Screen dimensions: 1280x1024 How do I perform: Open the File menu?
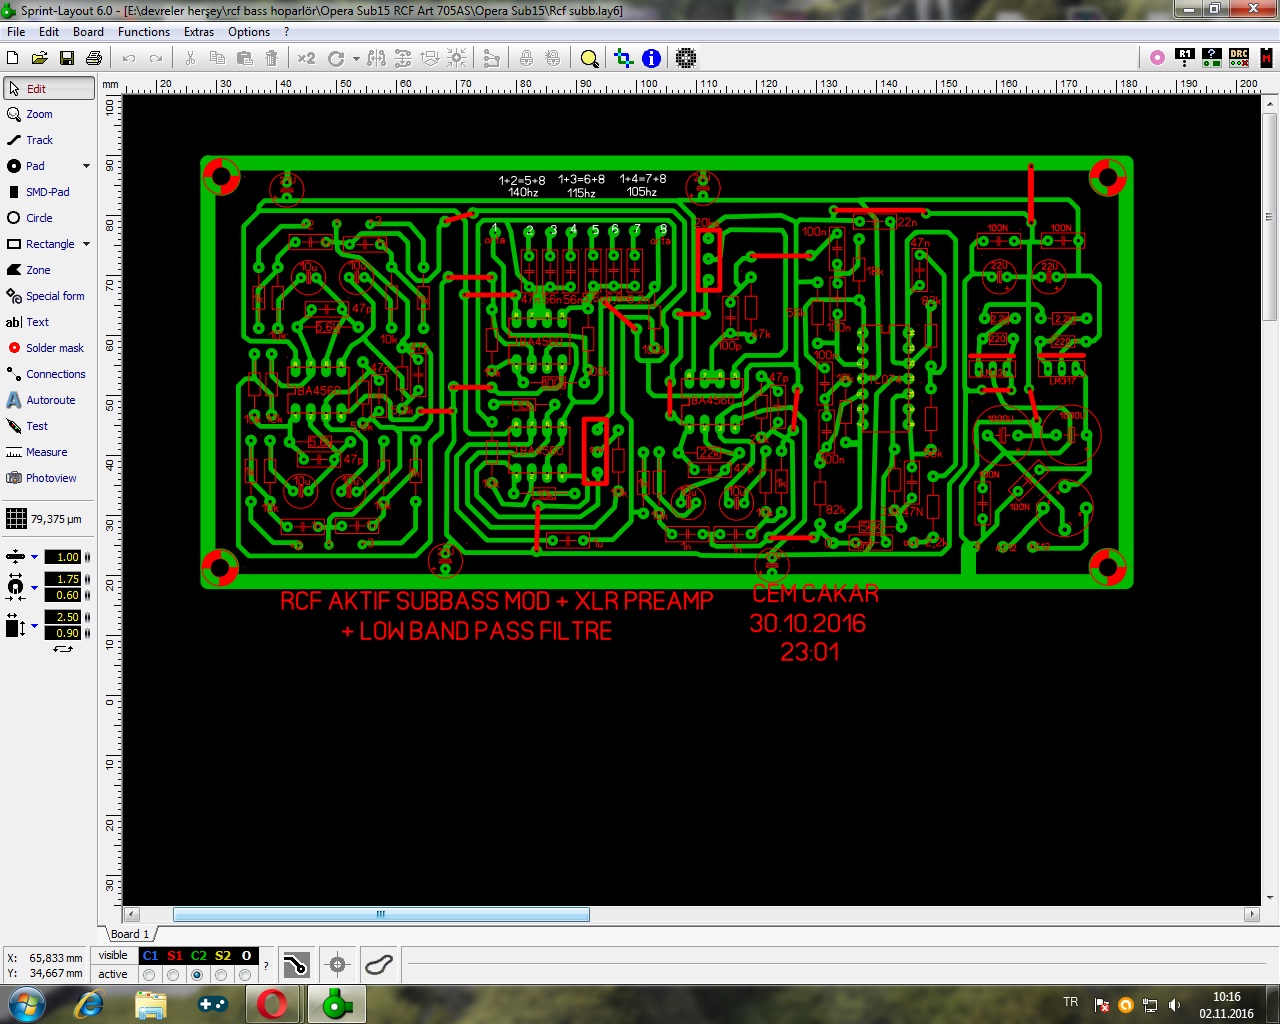coord(16,32)
